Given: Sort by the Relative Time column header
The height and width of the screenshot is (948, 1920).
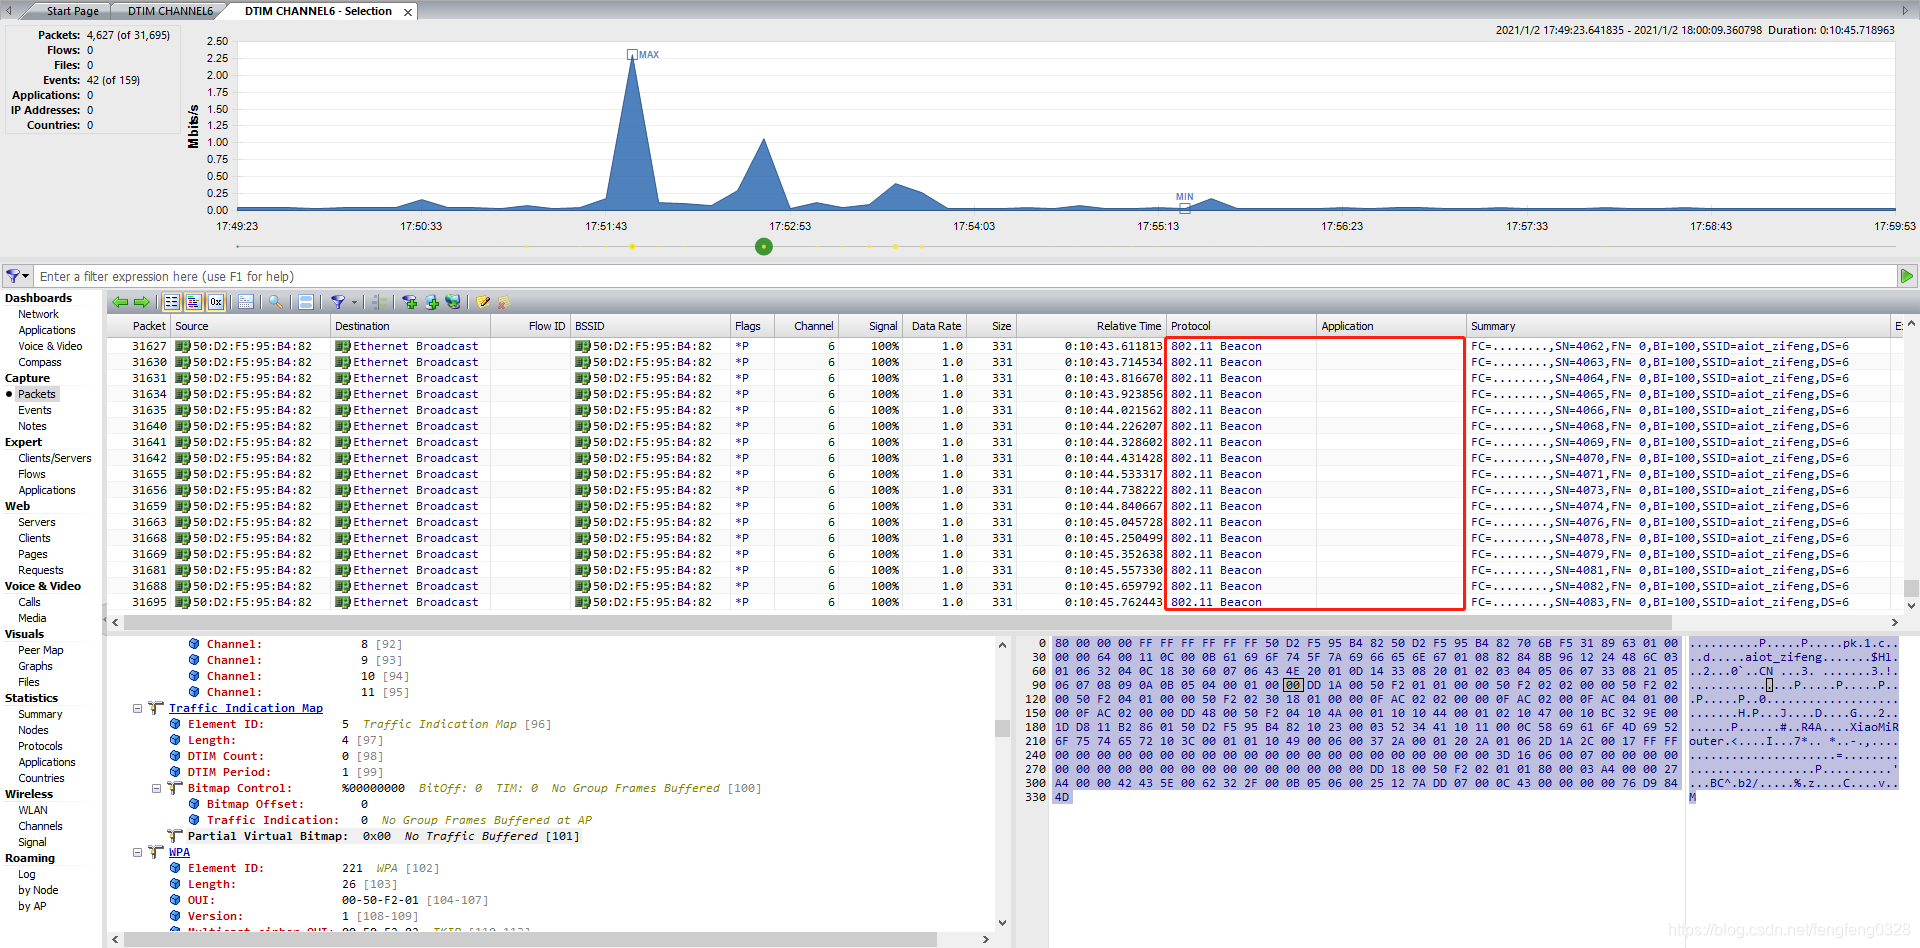Looking at the screenshot, I should (x=1090, y=326).
